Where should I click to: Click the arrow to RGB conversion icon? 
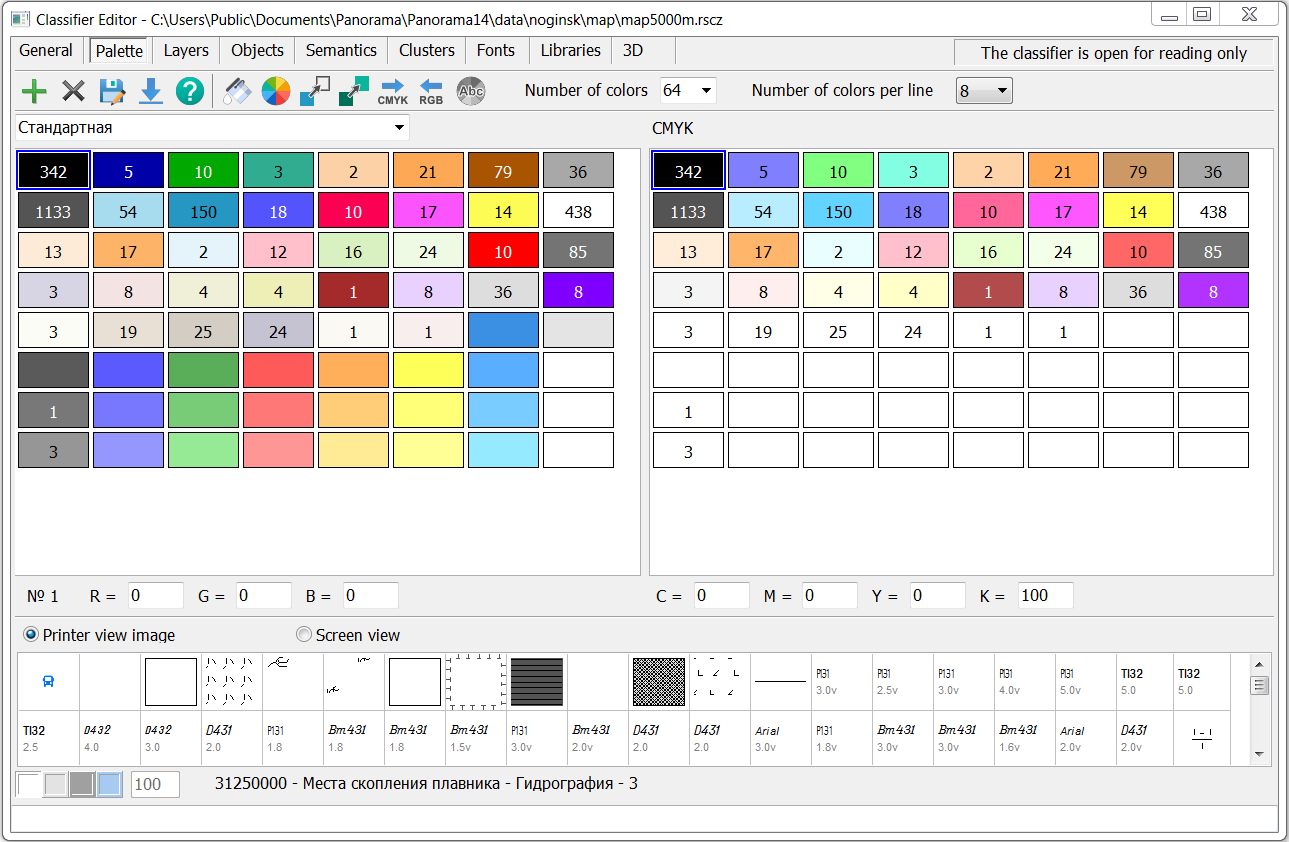(431, 92)
